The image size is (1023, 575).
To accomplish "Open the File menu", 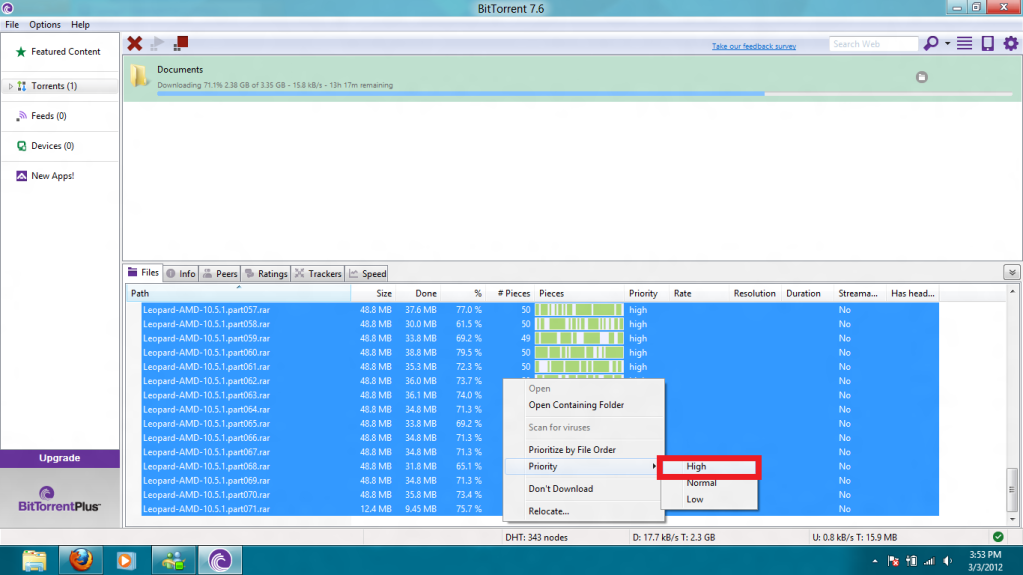I will click(12, 25).
